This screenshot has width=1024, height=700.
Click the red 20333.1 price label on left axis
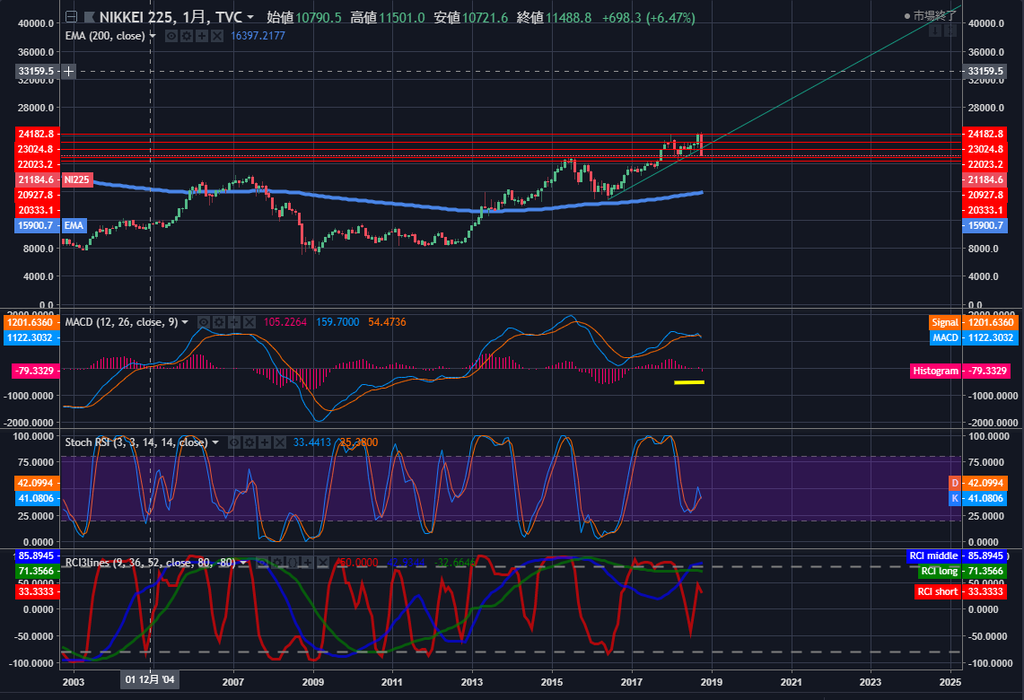coord(37,210)
